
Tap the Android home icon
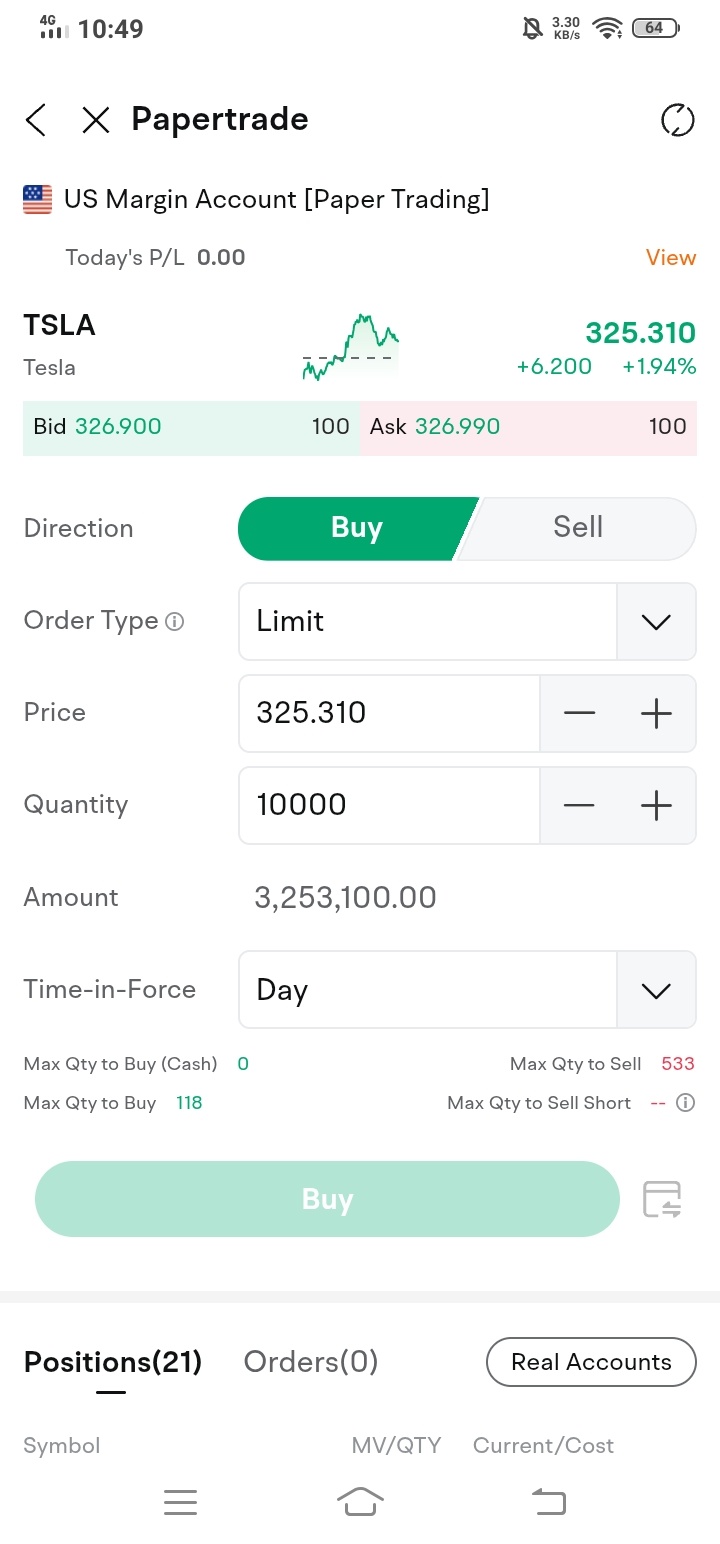pyautogui.click(x=360, y=1501)
